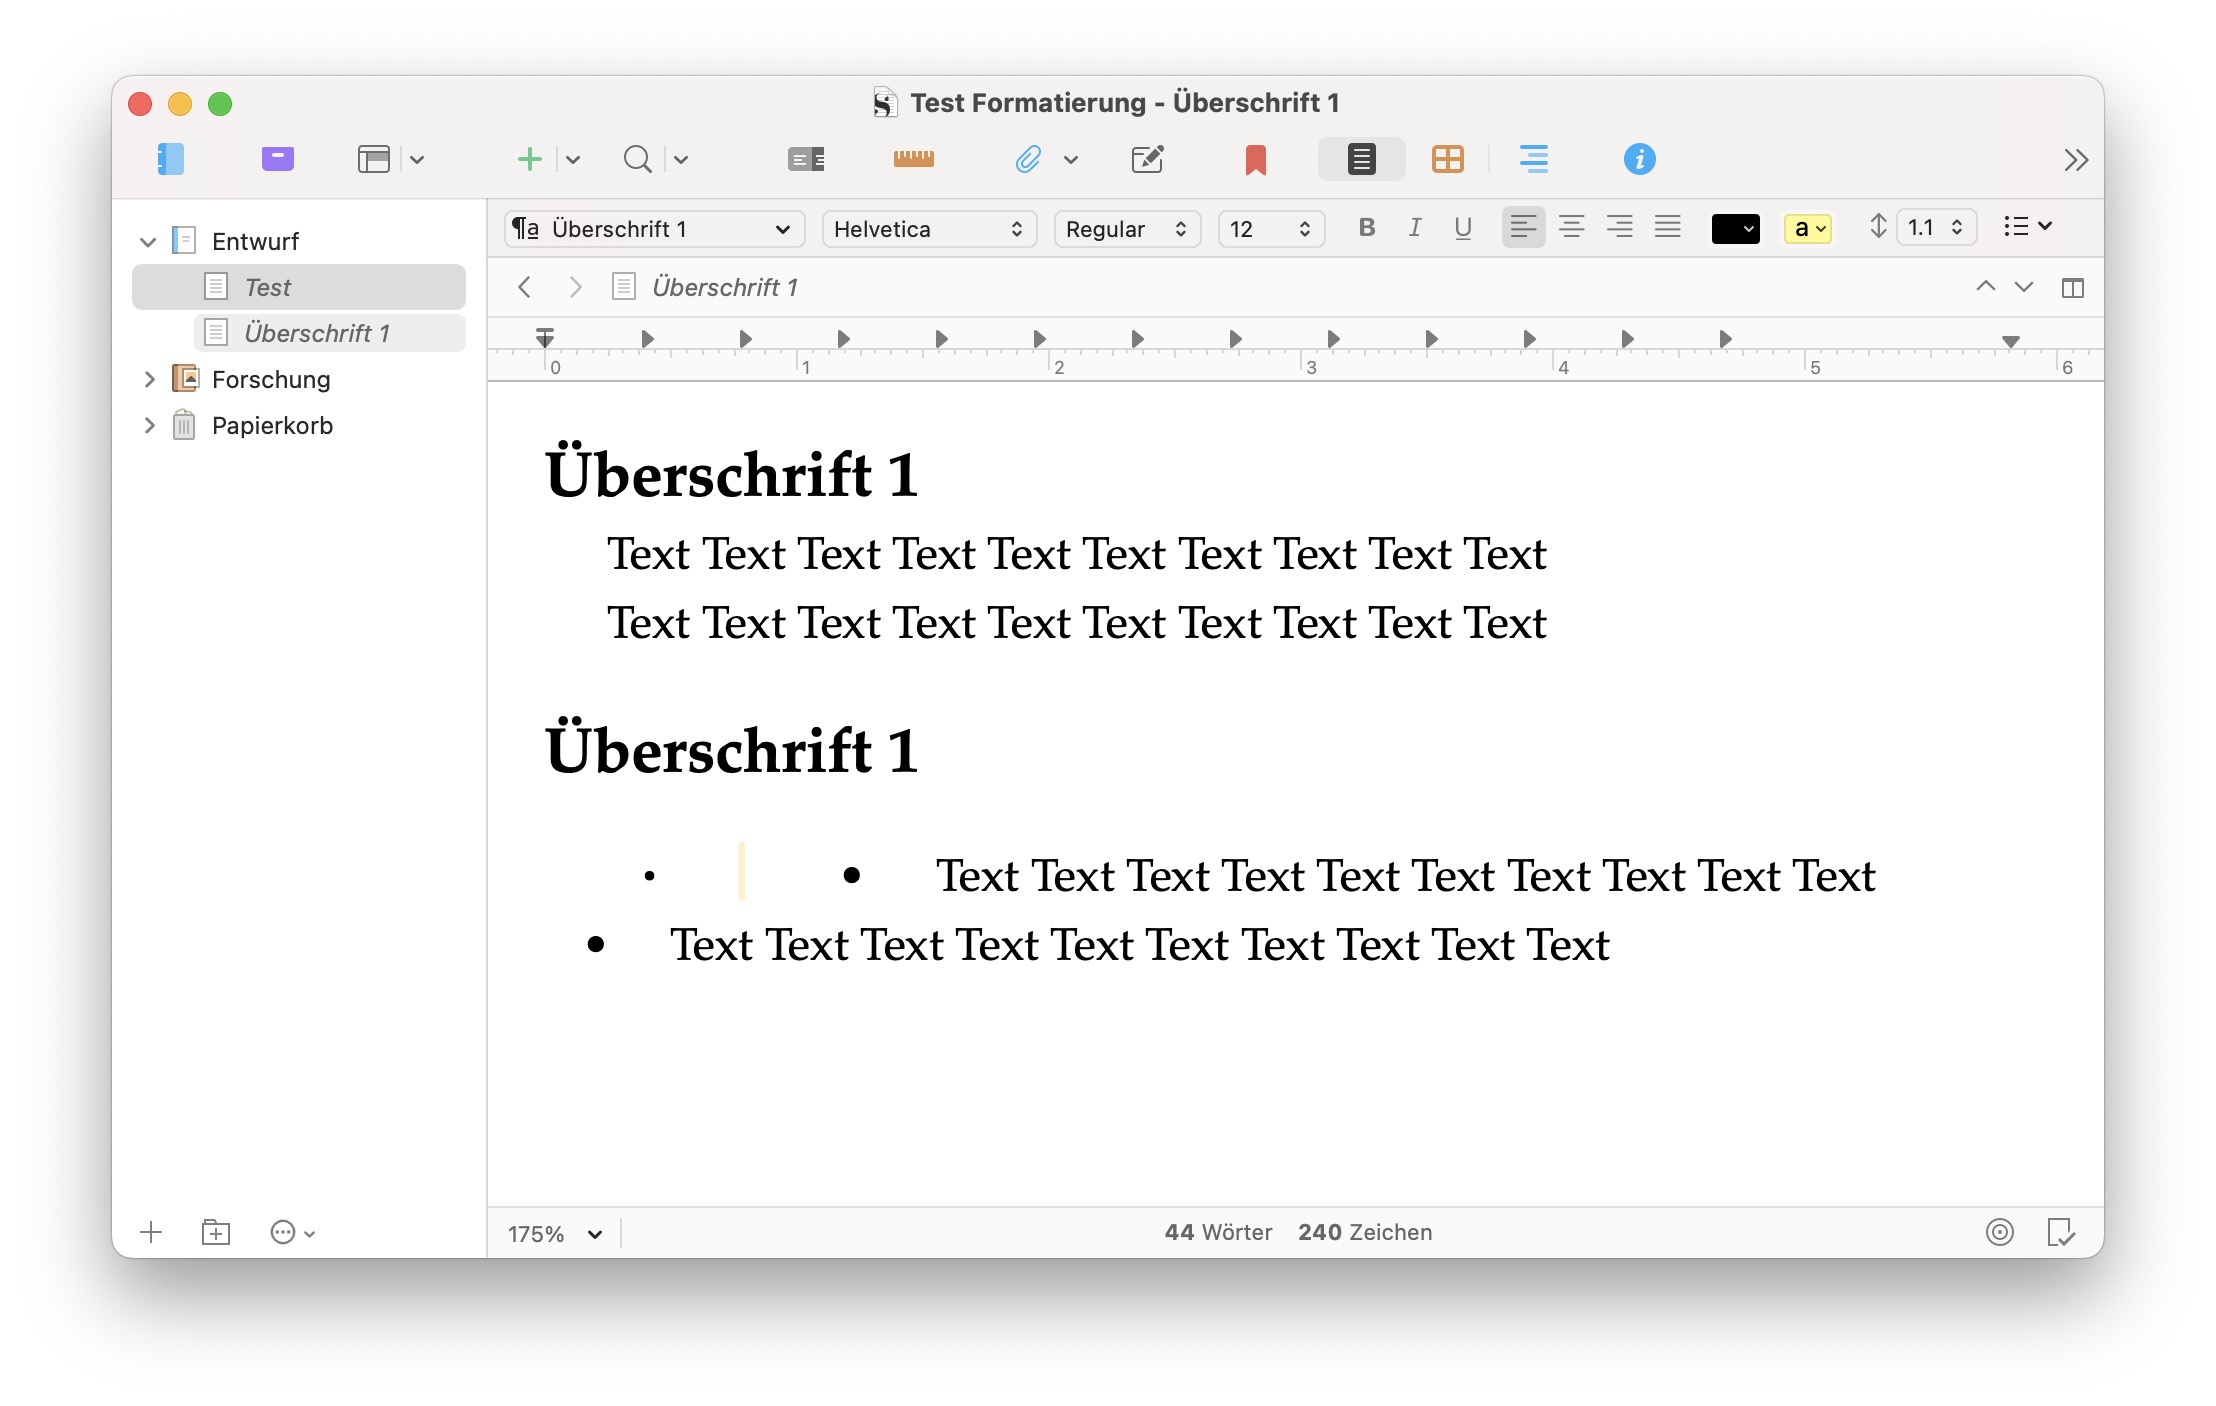This screenshot has width=2216, height=1406.
Task: Go forward in document history
Action: pyautogui.click(x=575, y=288)
